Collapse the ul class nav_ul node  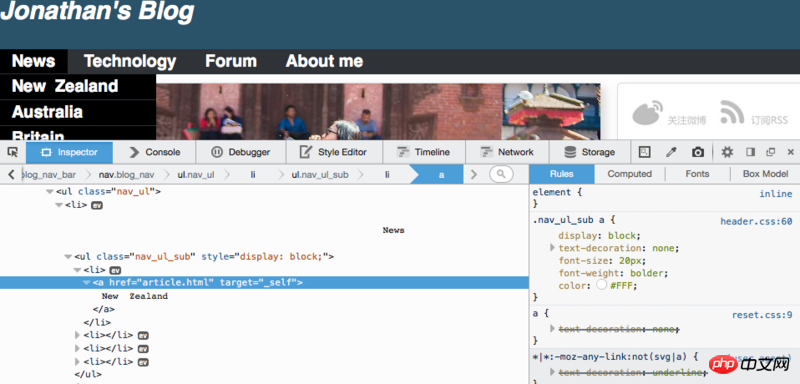(49, 192)
